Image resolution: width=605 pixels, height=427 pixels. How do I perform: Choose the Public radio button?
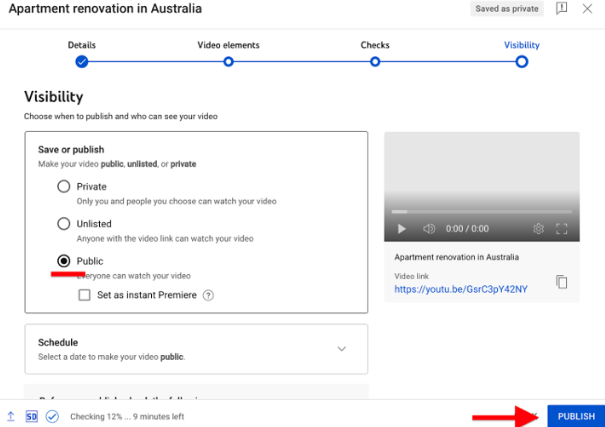coord(64,261)
